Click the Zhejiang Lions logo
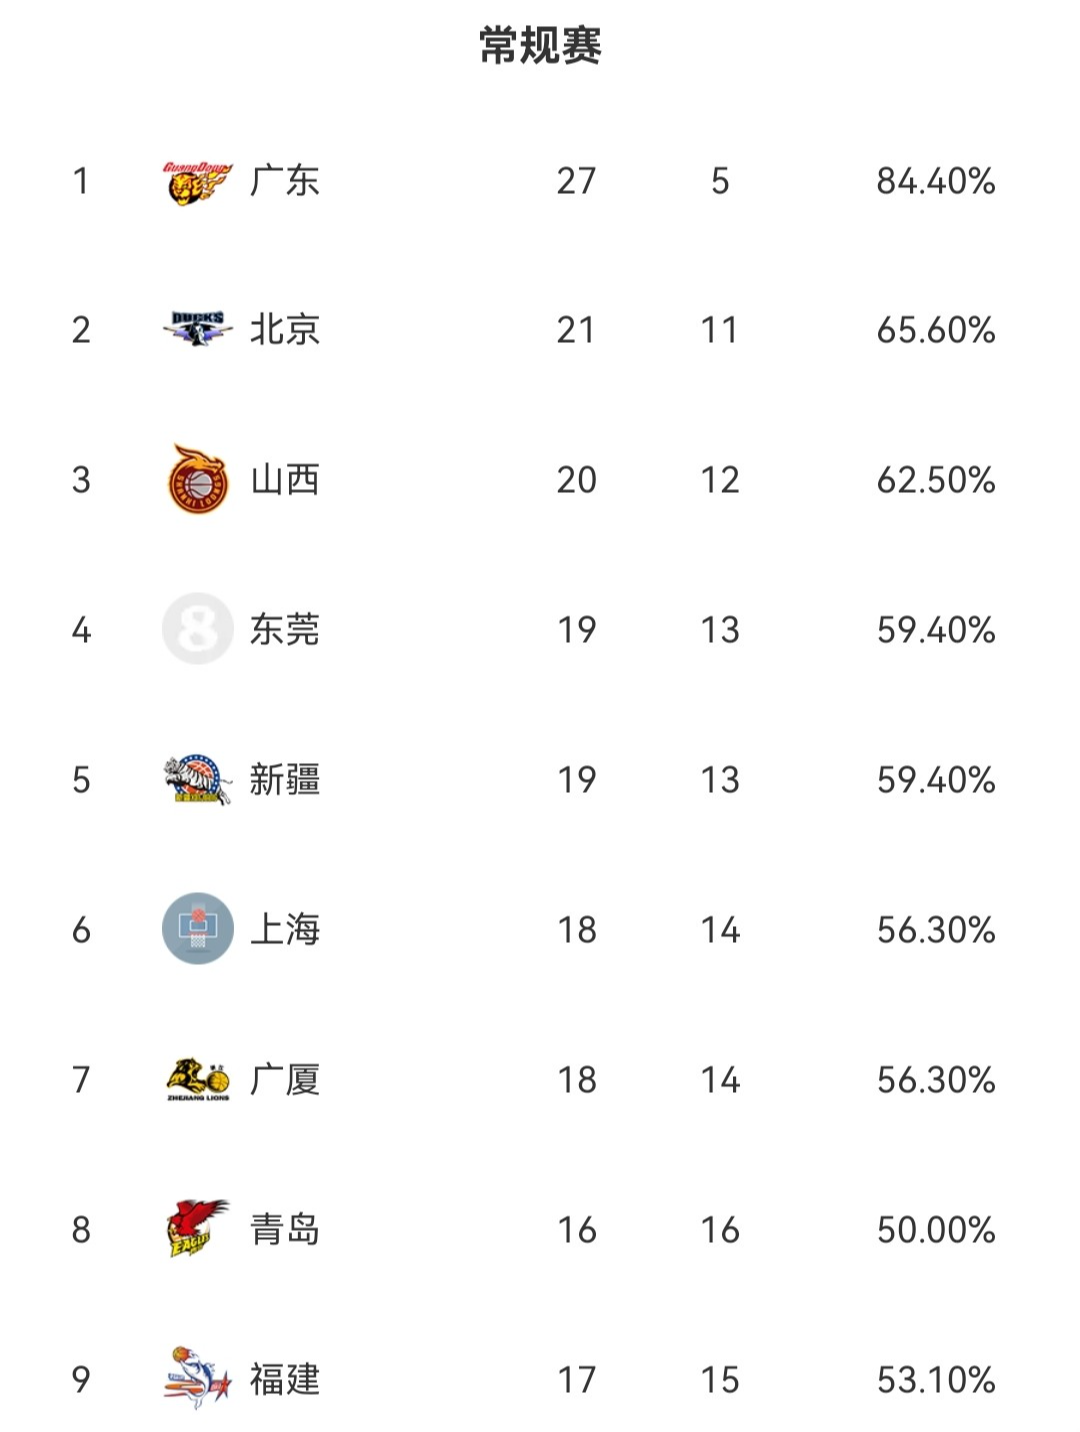This screenshot has width=1080, height=1432. [x=197, y=1079]
